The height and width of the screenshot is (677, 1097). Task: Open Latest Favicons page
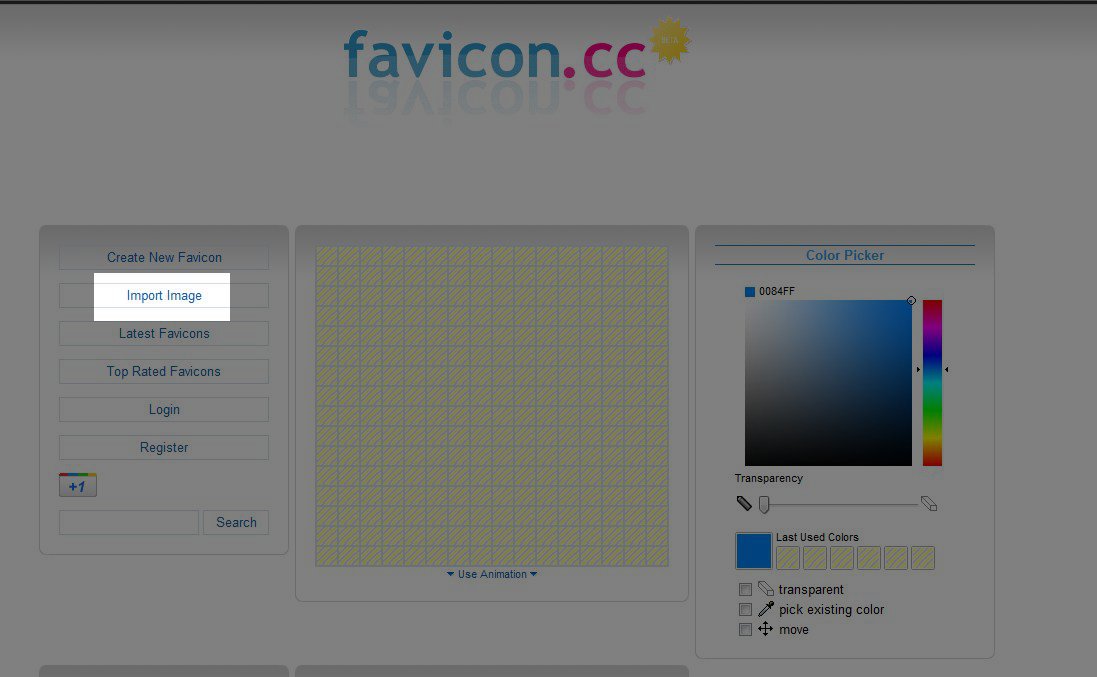(164, 333)
